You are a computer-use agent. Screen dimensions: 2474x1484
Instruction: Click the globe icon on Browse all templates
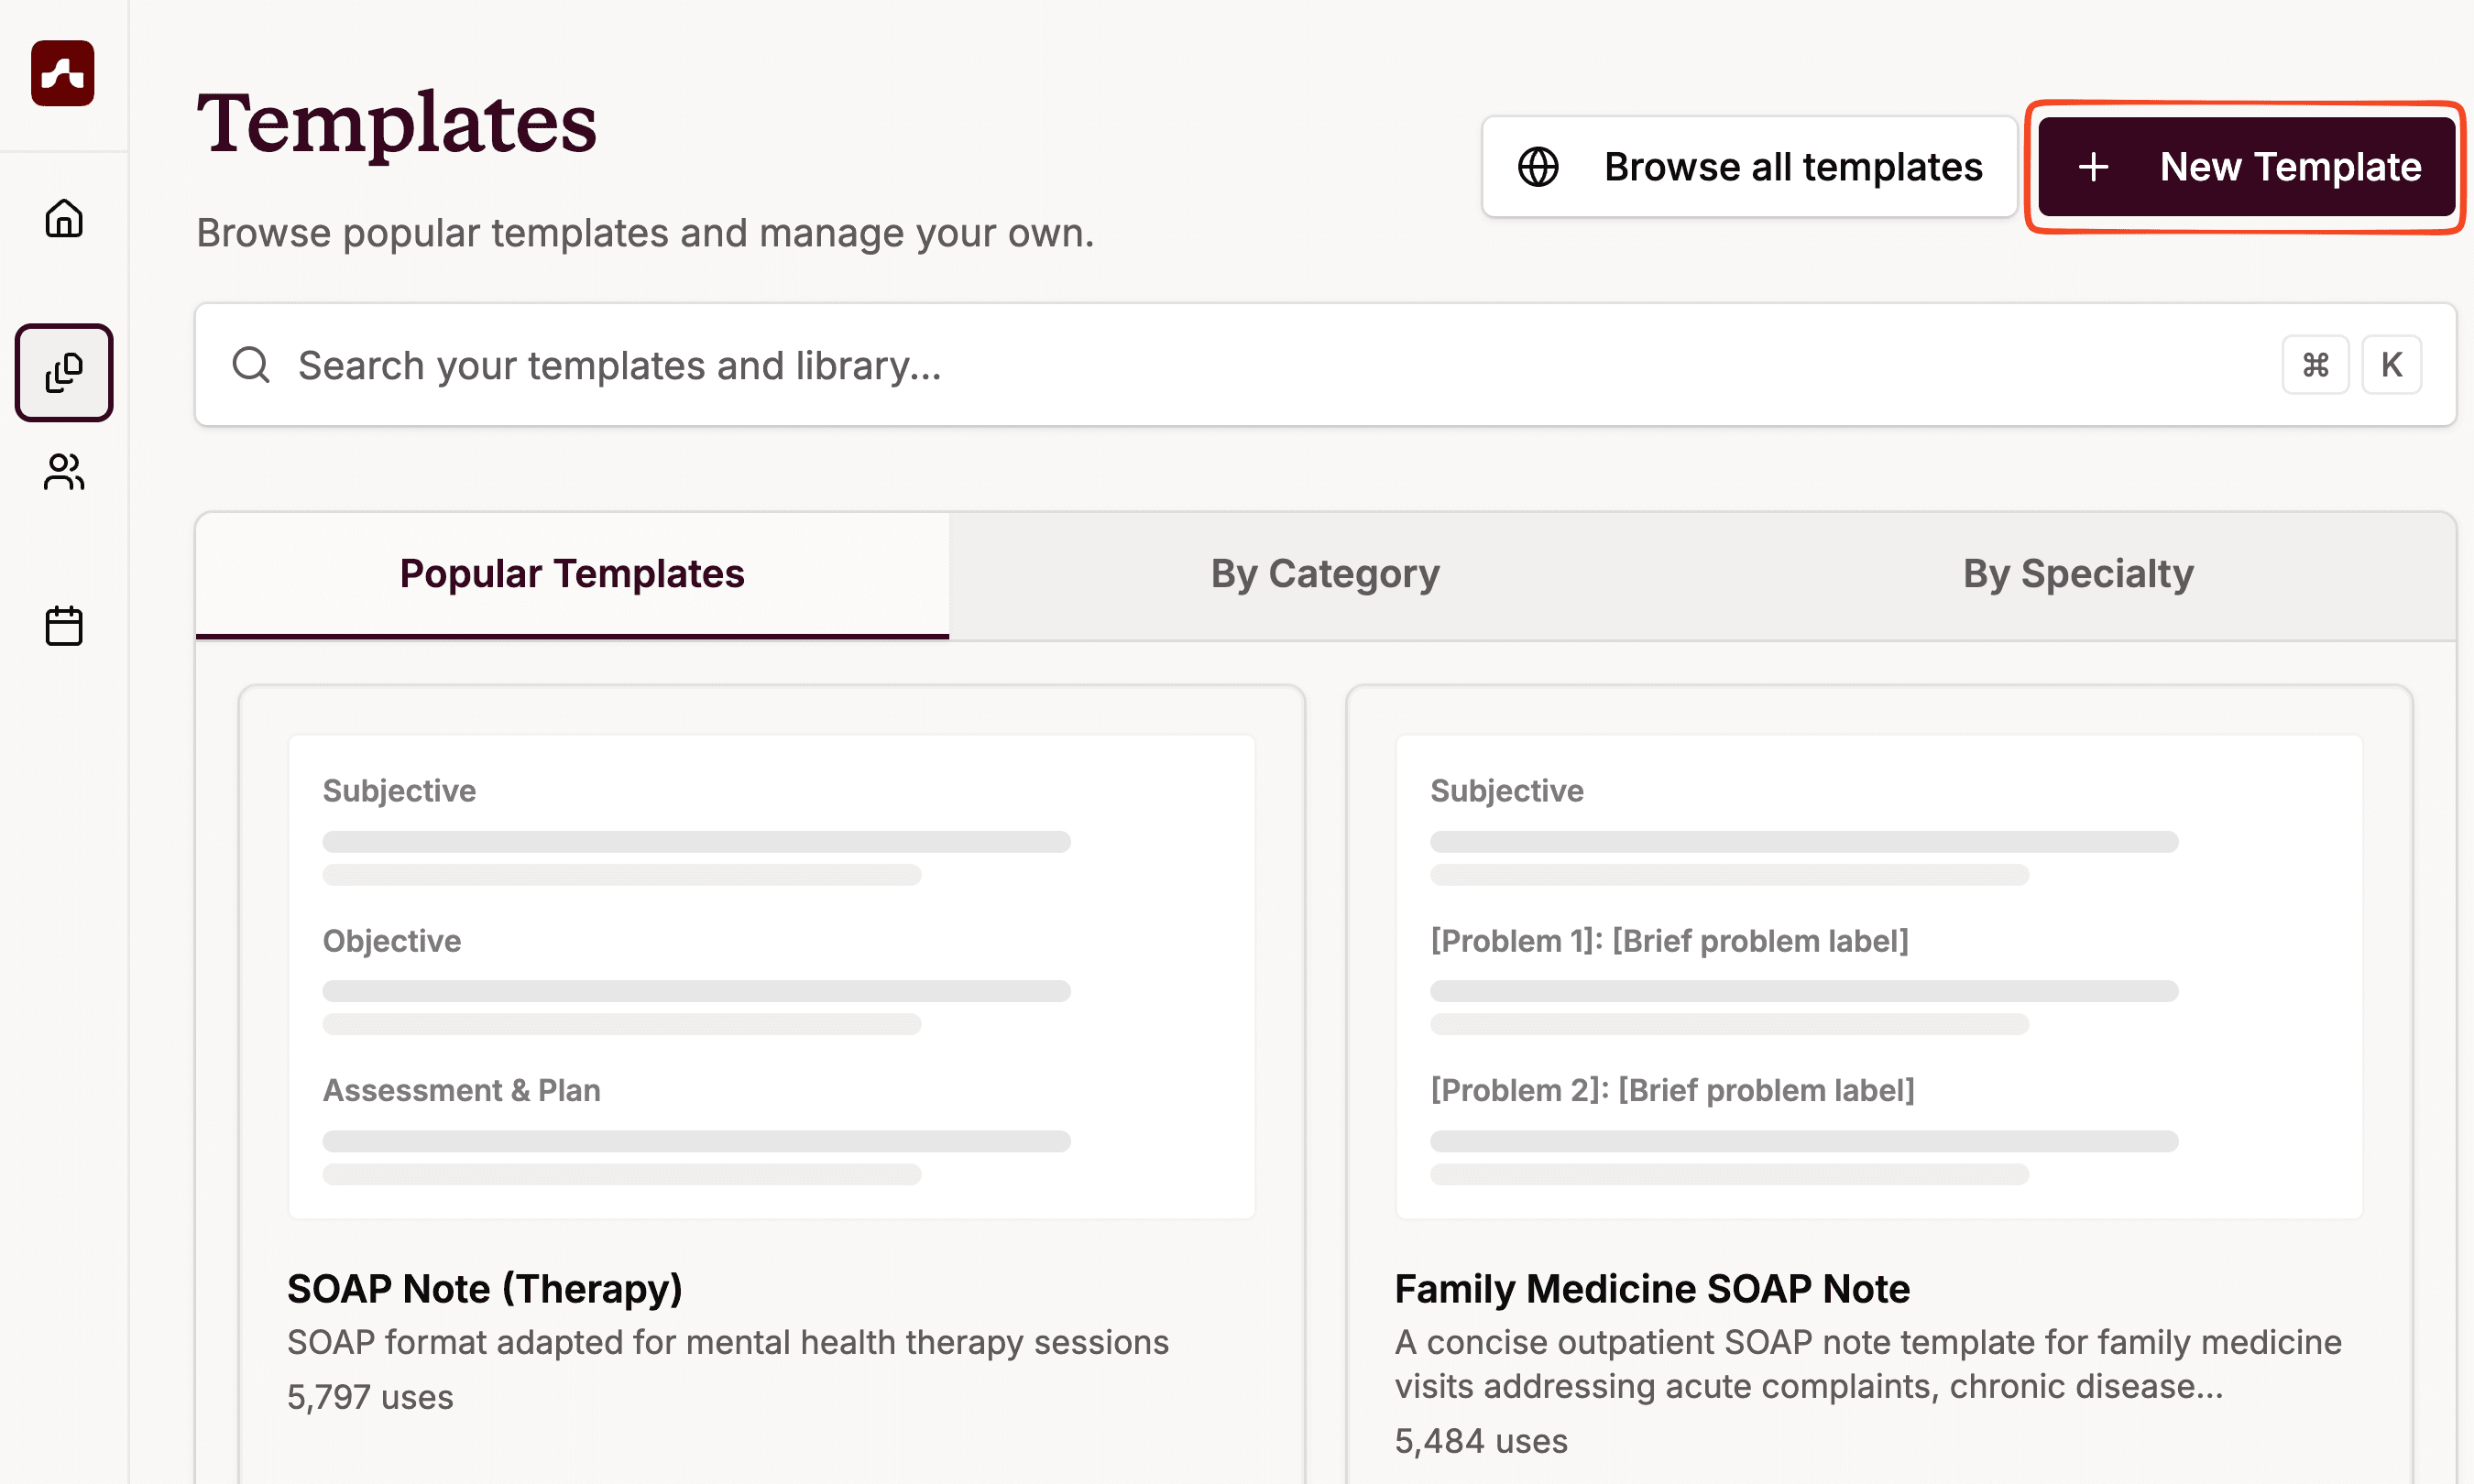pos(1538,167)
